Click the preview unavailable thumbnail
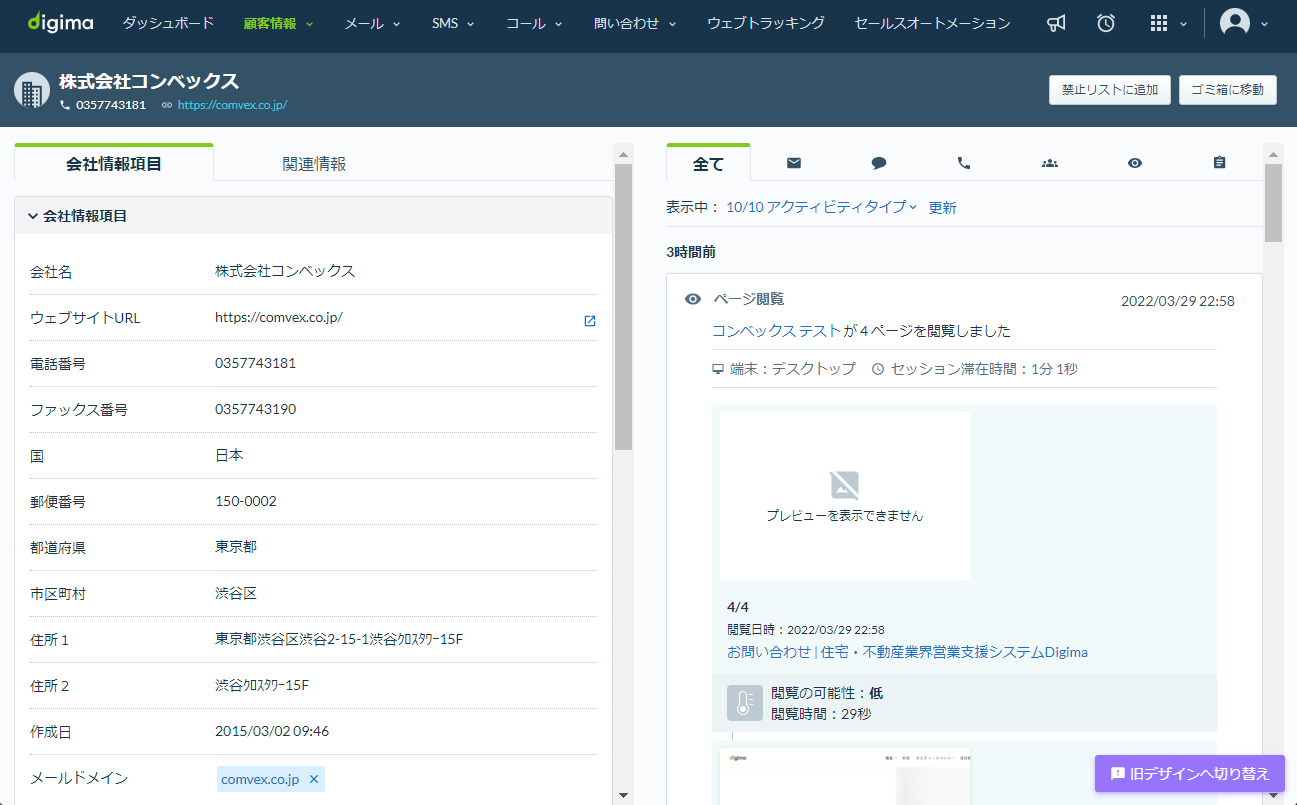 point(845,496)
